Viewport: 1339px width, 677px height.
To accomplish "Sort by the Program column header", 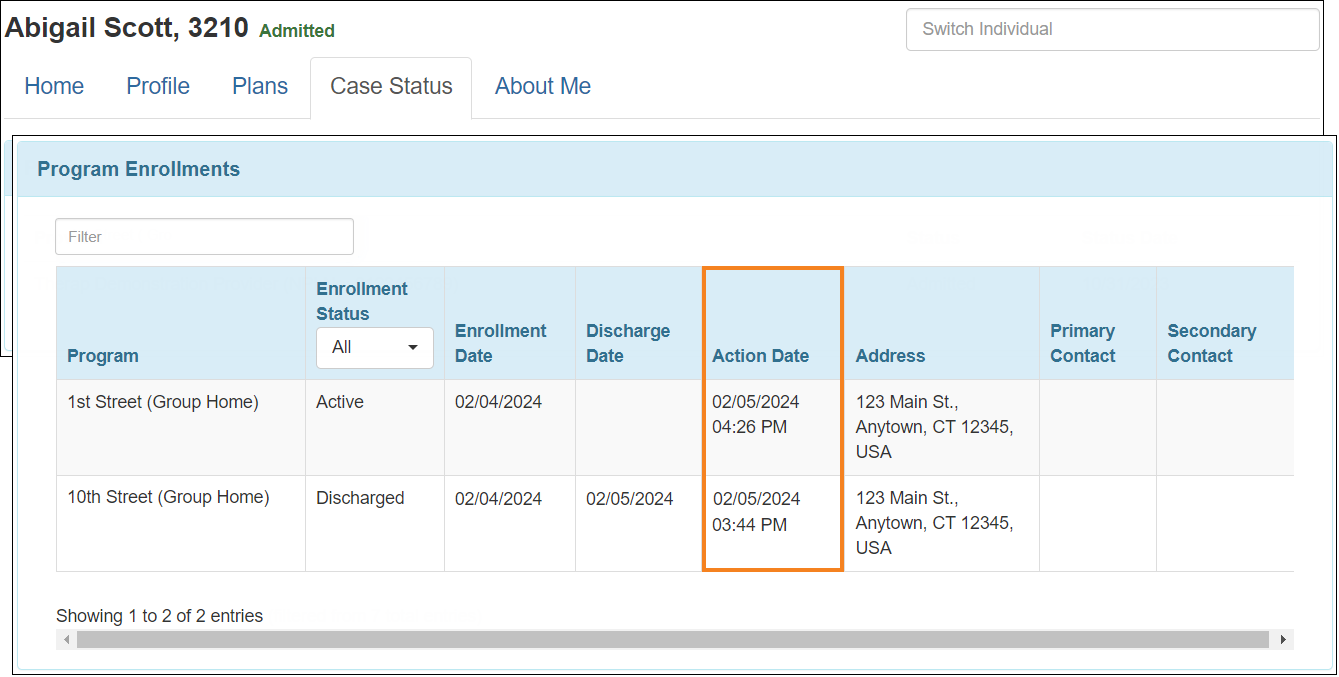I will 103,356.
